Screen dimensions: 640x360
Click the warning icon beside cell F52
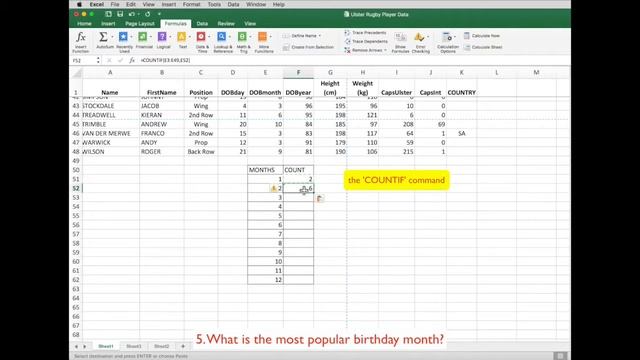(273, 188)
